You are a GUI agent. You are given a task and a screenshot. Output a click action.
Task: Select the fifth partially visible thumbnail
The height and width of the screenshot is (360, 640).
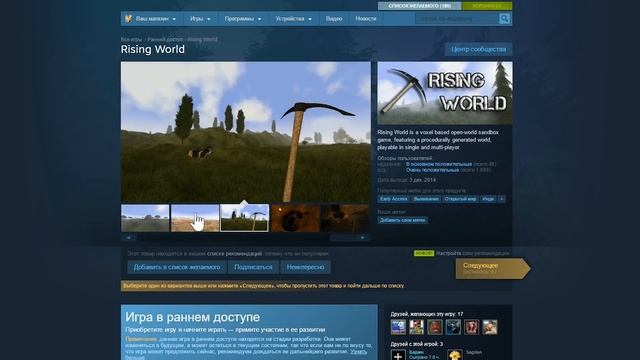coord(345,218)
